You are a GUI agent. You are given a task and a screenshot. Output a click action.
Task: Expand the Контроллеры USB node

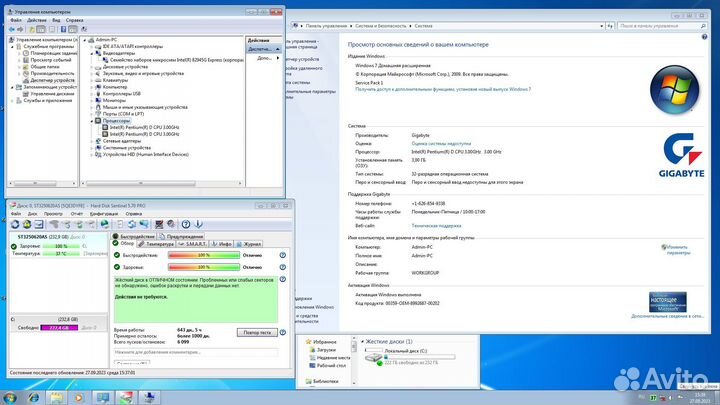point(92,94)
